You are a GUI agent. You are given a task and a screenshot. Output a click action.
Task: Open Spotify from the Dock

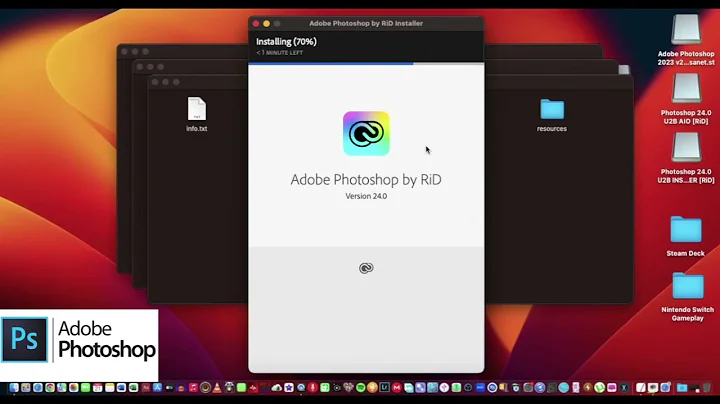tap(361, 388)
